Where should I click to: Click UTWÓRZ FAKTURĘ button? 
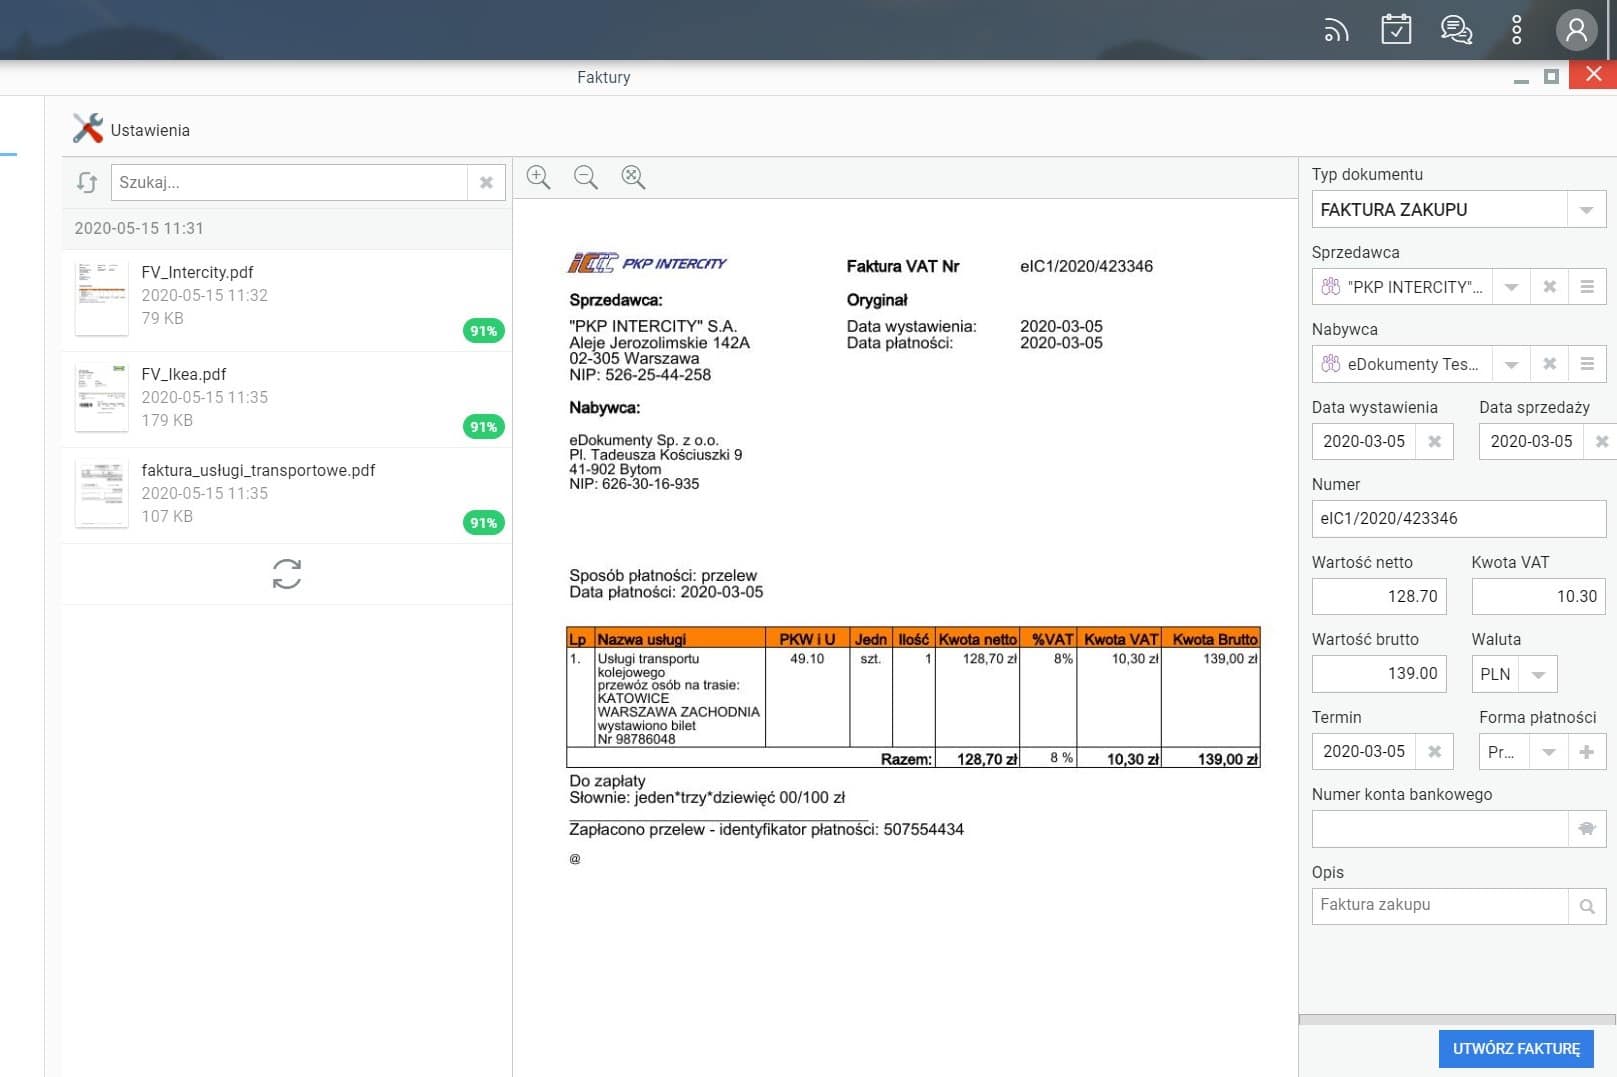[1516, 1049]
